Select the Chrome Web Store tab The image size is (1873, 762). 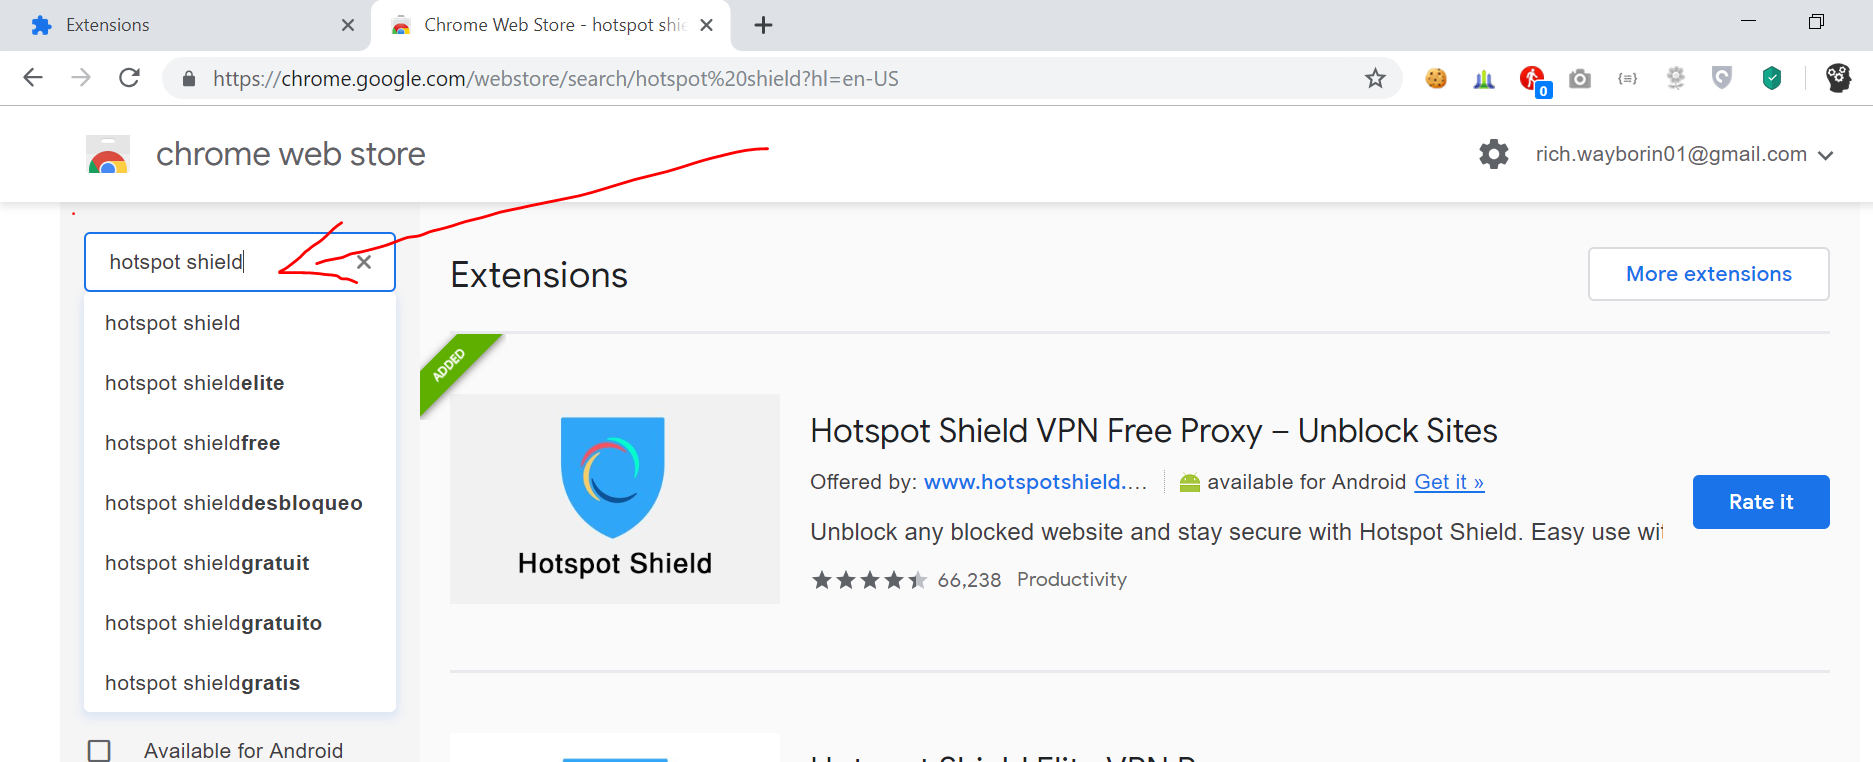point(551,25)
